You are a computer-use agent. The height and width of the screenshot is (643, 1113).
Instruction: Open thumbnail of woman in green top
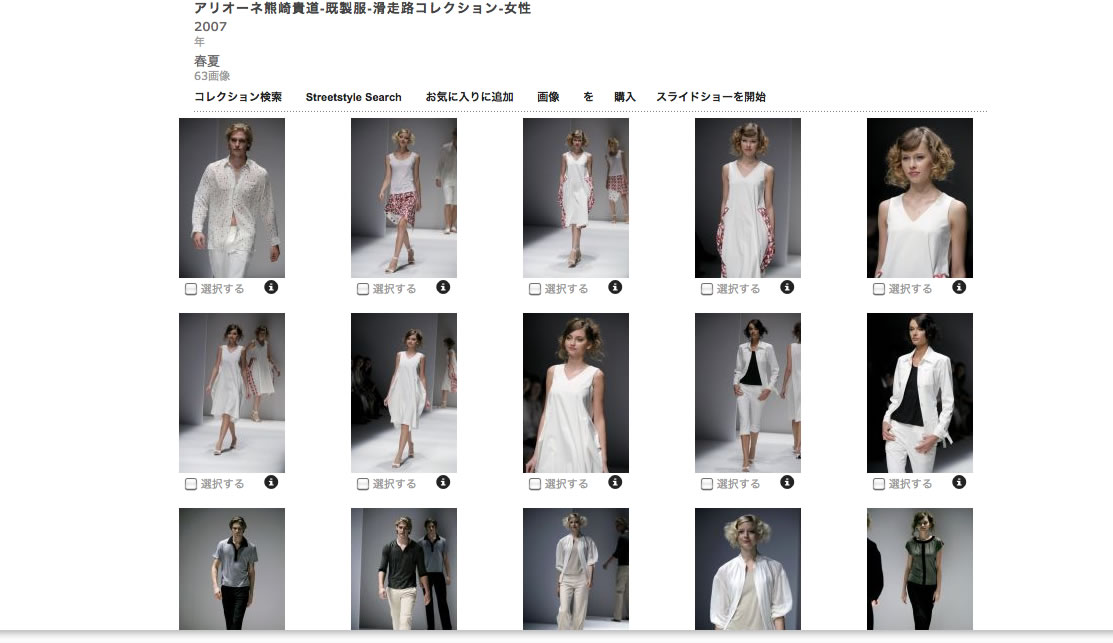click(x=920, y=569)
